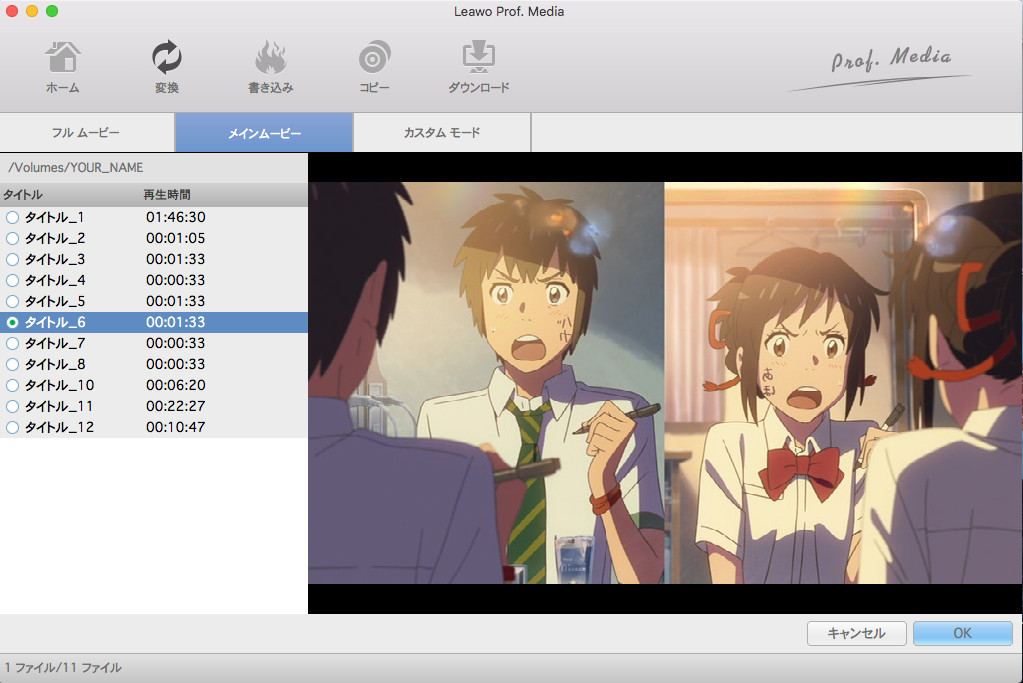Click the 01:46:30 duration value

coord(176,217)
